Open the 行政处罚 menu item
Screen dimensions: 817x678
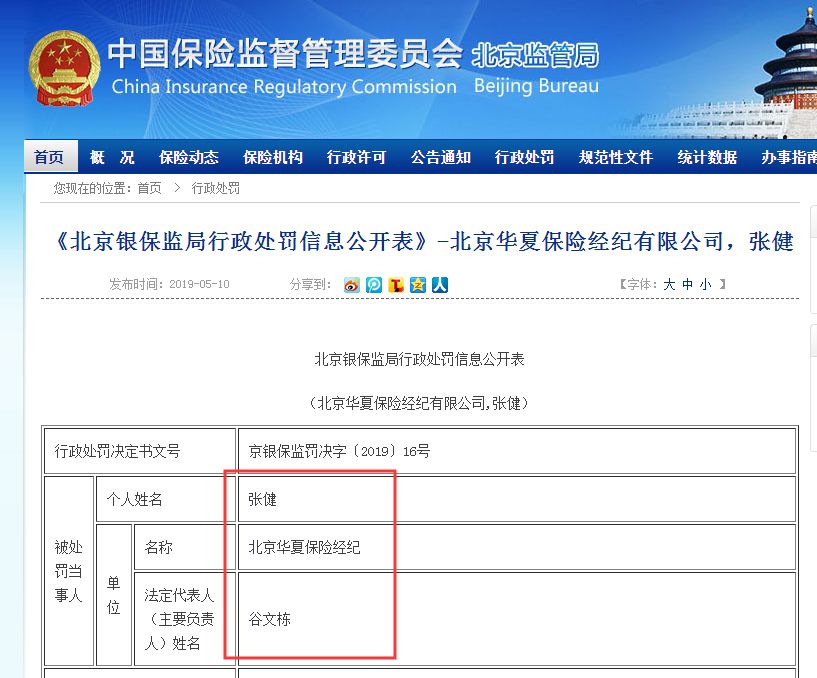(524, 157)
